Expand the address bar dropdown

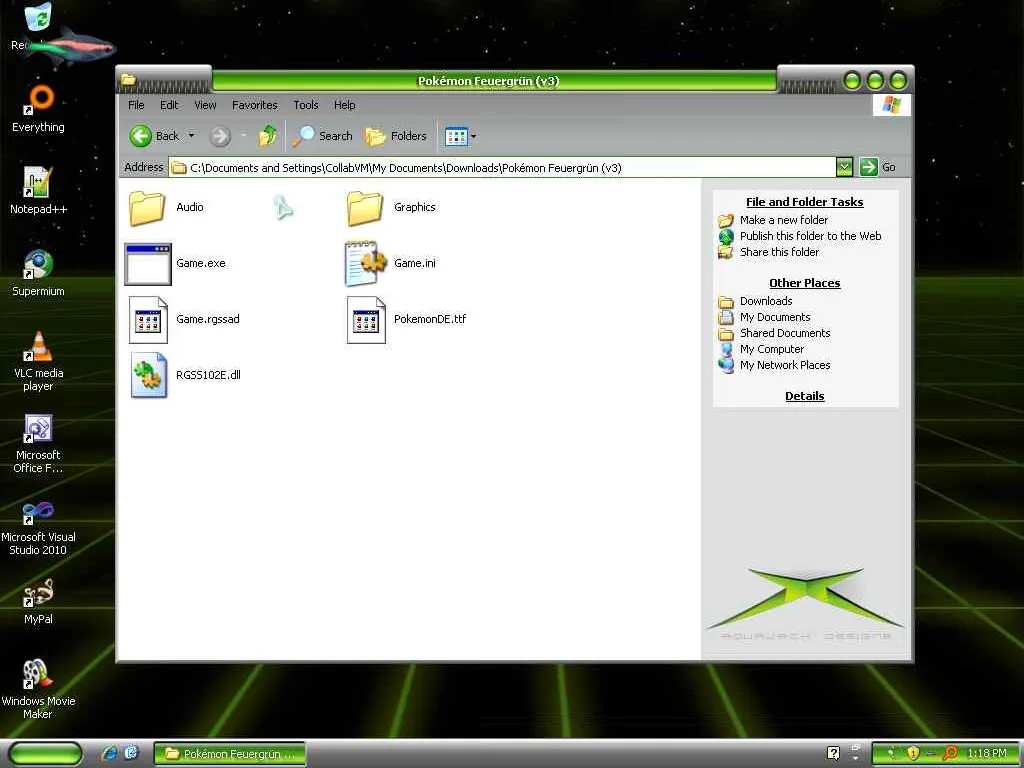pyautogui.click(x=844, y=167)
